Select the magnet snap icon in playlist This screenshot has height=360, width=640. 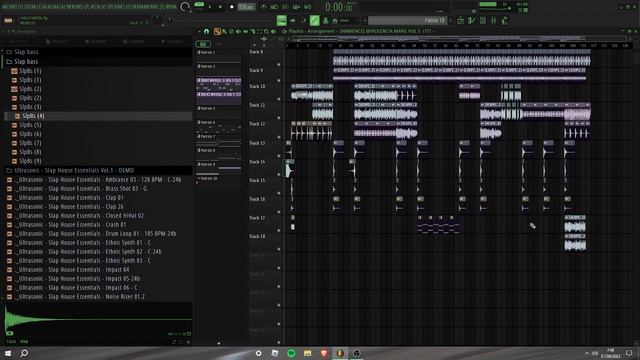pos(207,31)
